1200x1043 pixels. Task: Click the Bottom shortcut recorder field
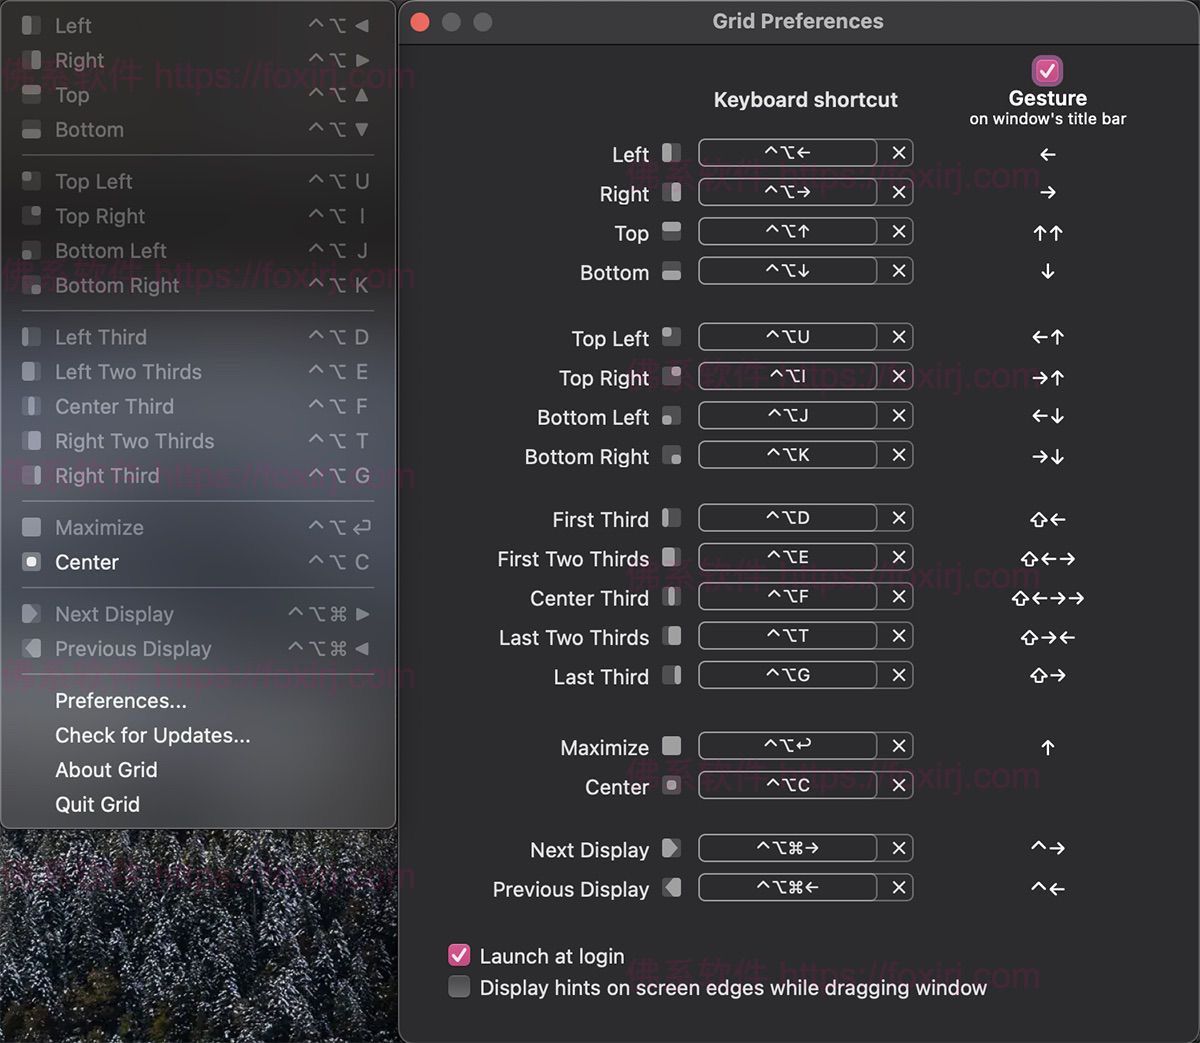tap(788, 270)
